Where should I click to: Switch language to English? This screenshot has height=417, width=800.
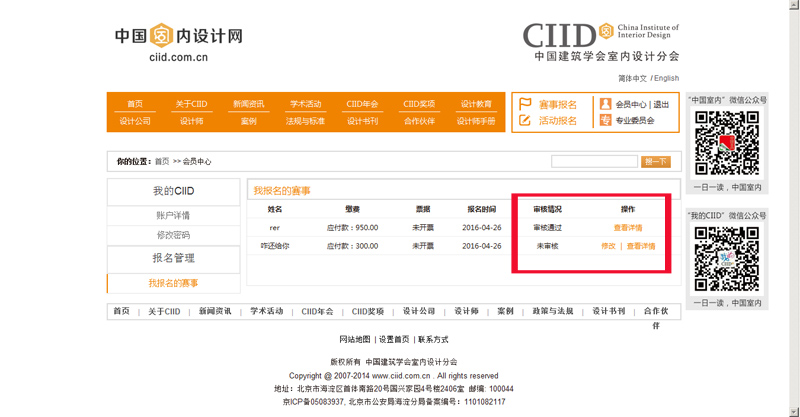coord(667,78)
